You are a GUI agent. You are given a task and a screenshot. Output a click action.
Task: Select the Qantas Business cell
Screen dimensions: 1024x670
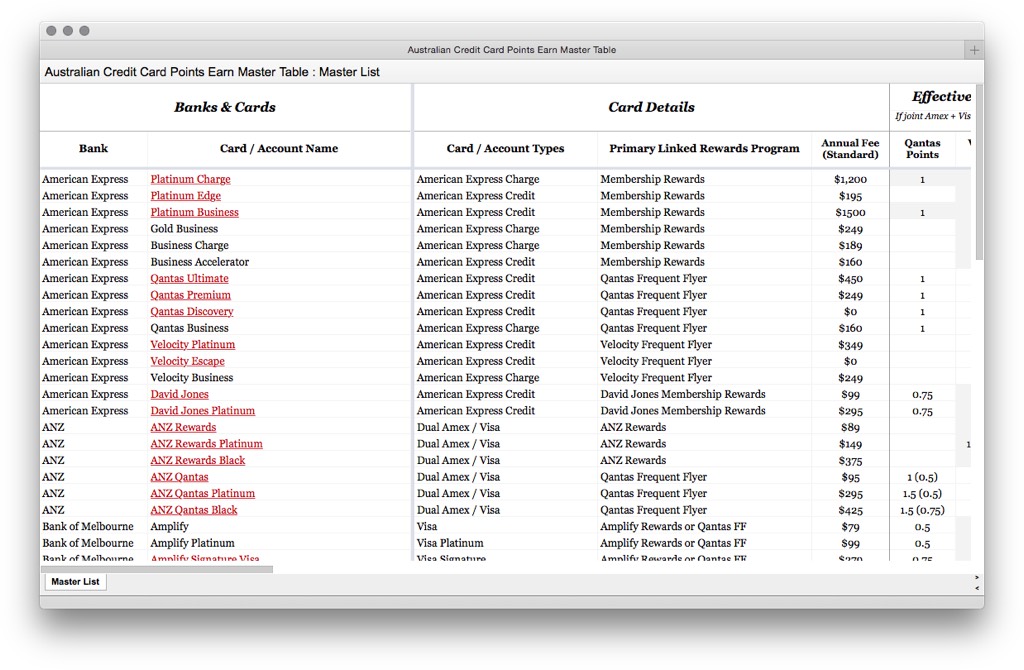click(279, 328)
